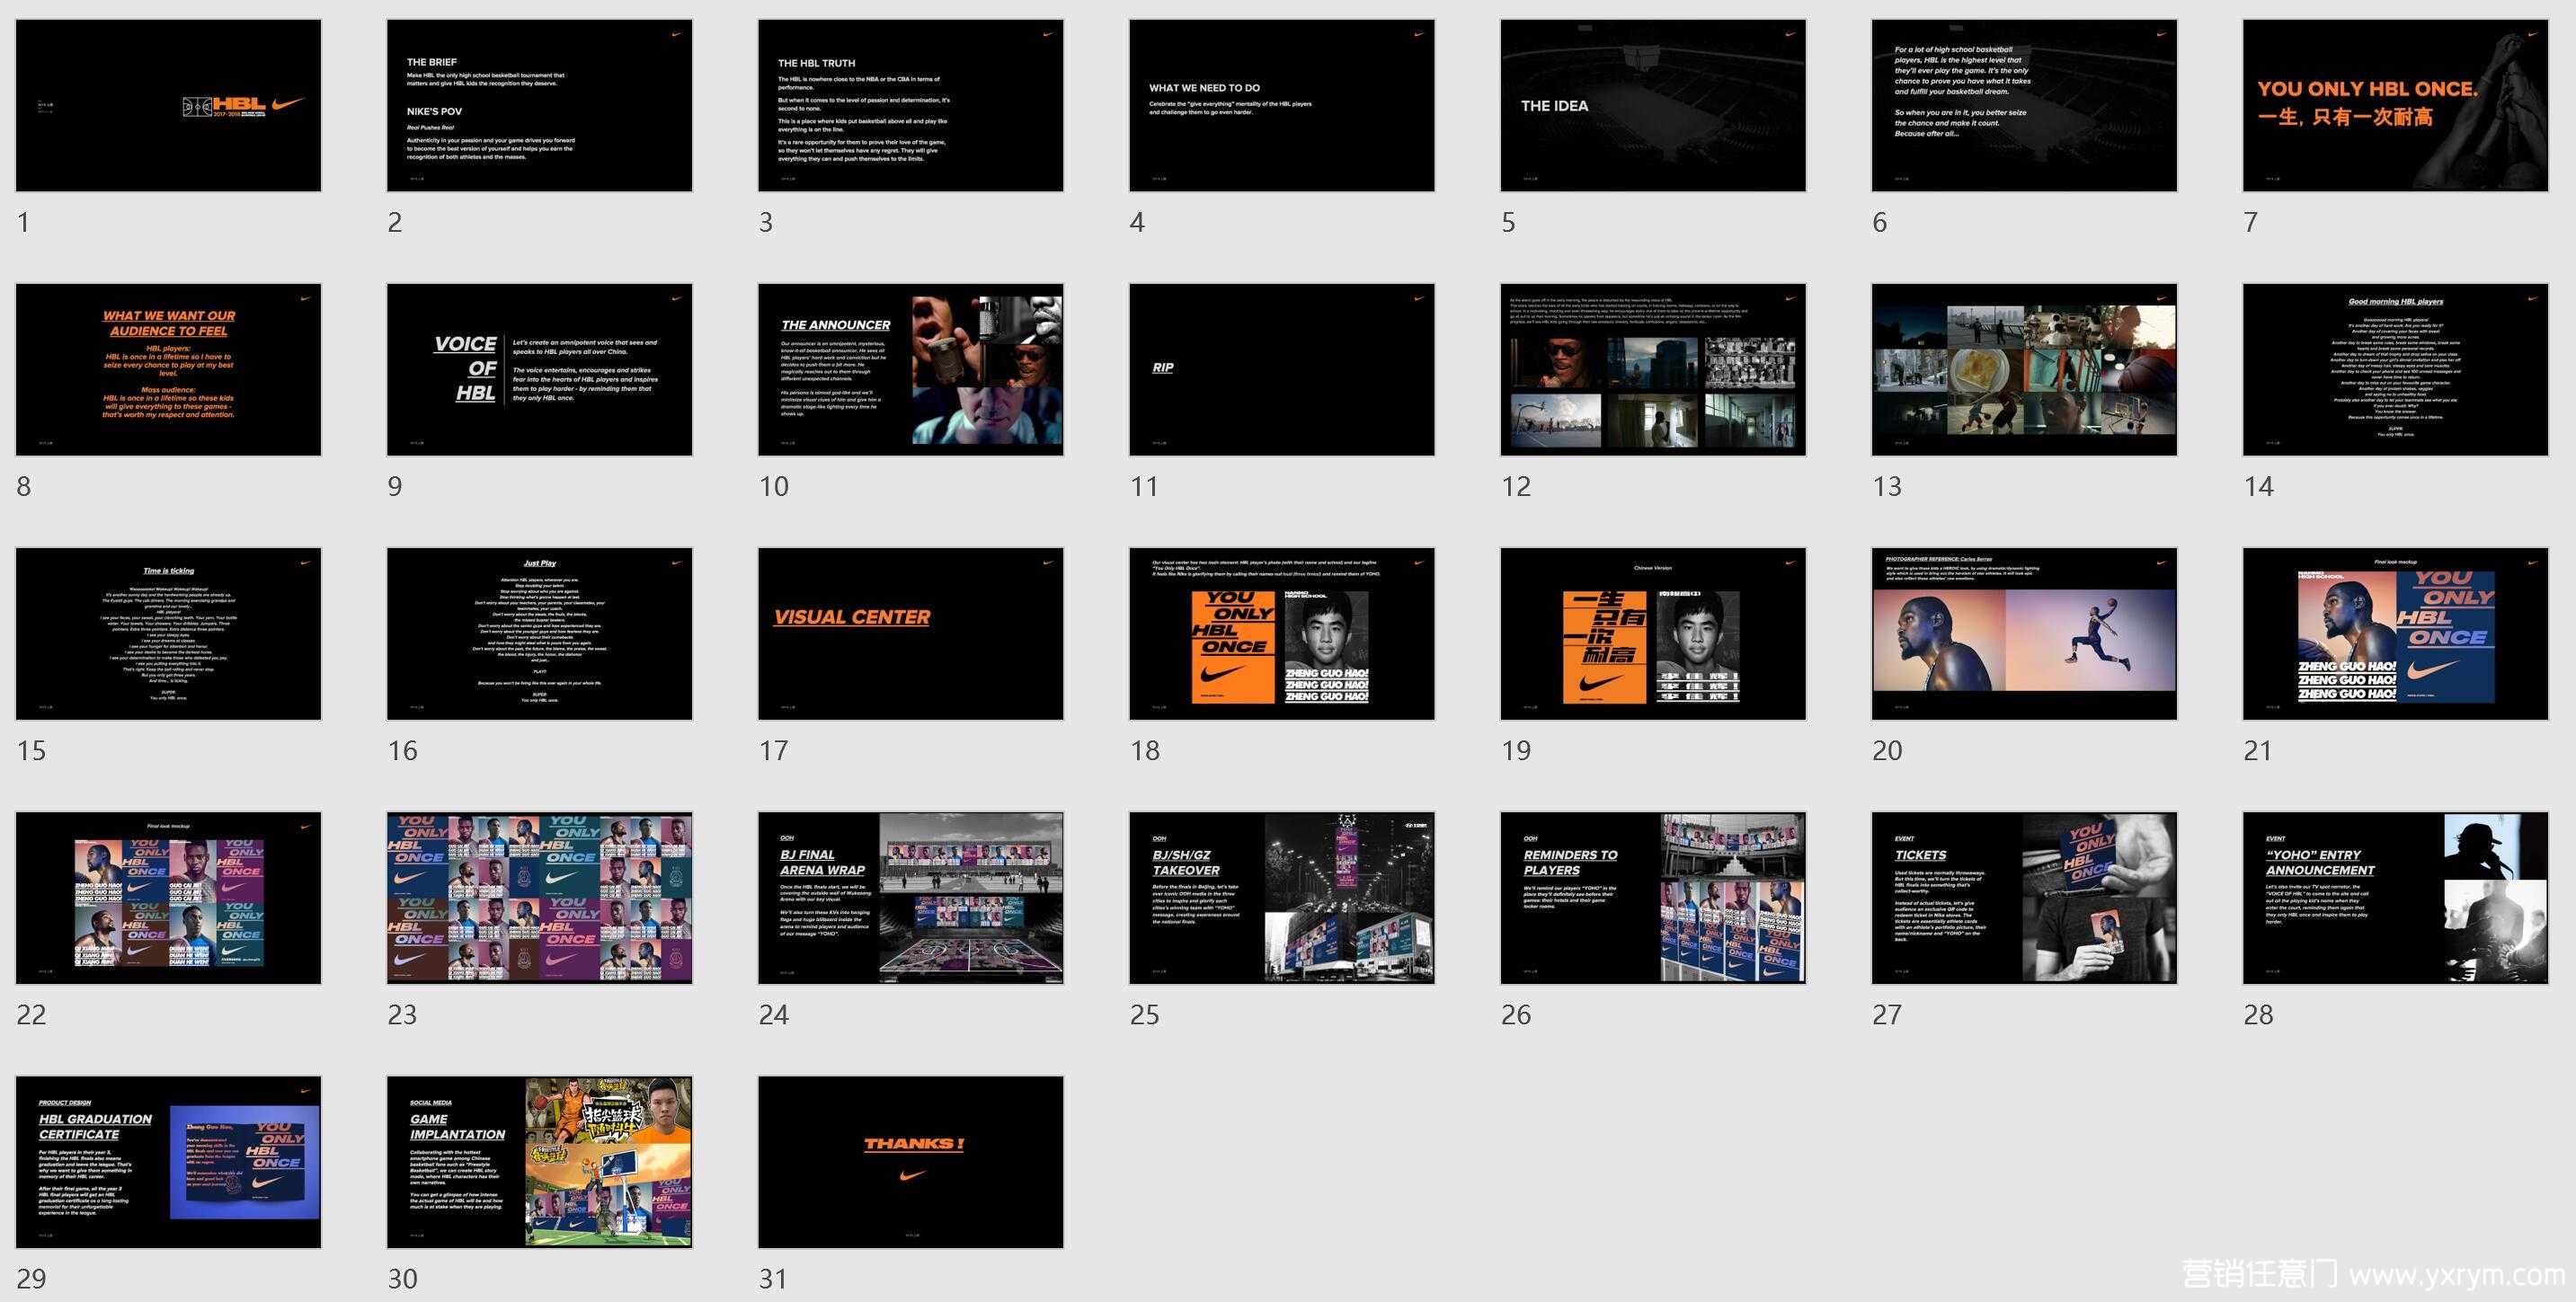The height and width of the screenshot is (1302, 2576).
Task: Open slide 12 six-photo storyboard thumbnail
Action: click(x=1653, y=369)
